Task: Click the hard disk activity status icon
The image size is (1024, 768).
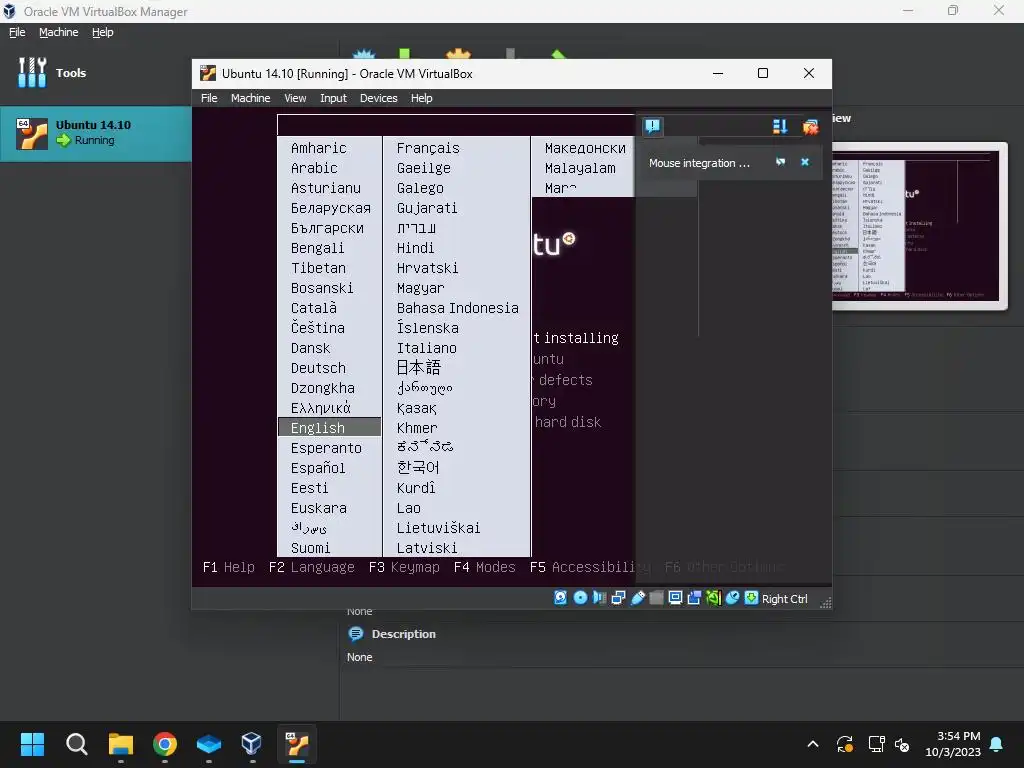Action: tap(560, 598)
